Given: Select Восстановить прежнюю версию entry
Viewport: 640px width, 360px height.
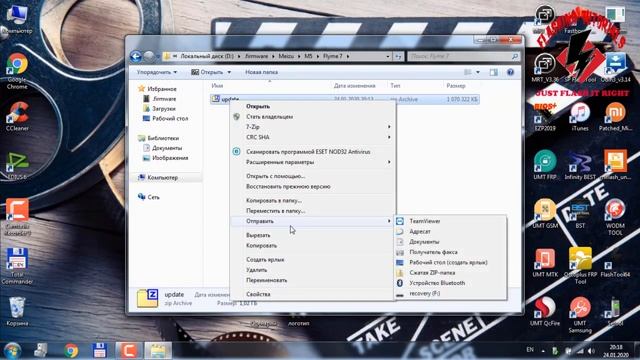Looking at the screenshot, I should pyautogui.click(x=312, y=186).
